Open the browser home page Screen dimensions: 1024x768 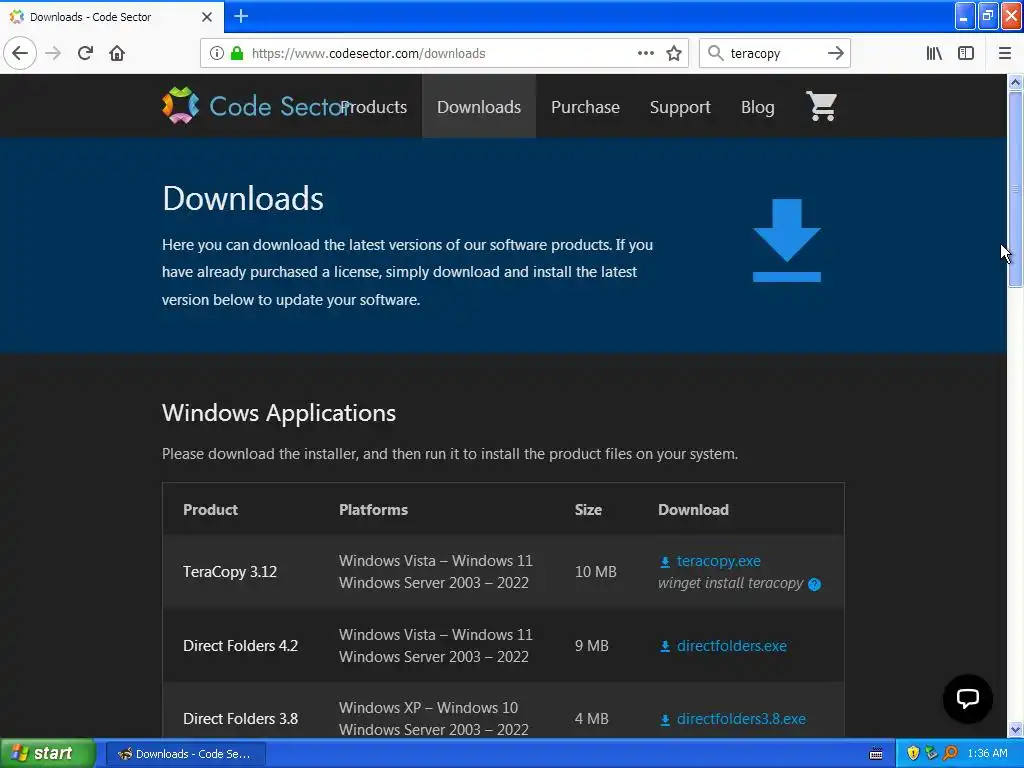click(x=117, y=53)
